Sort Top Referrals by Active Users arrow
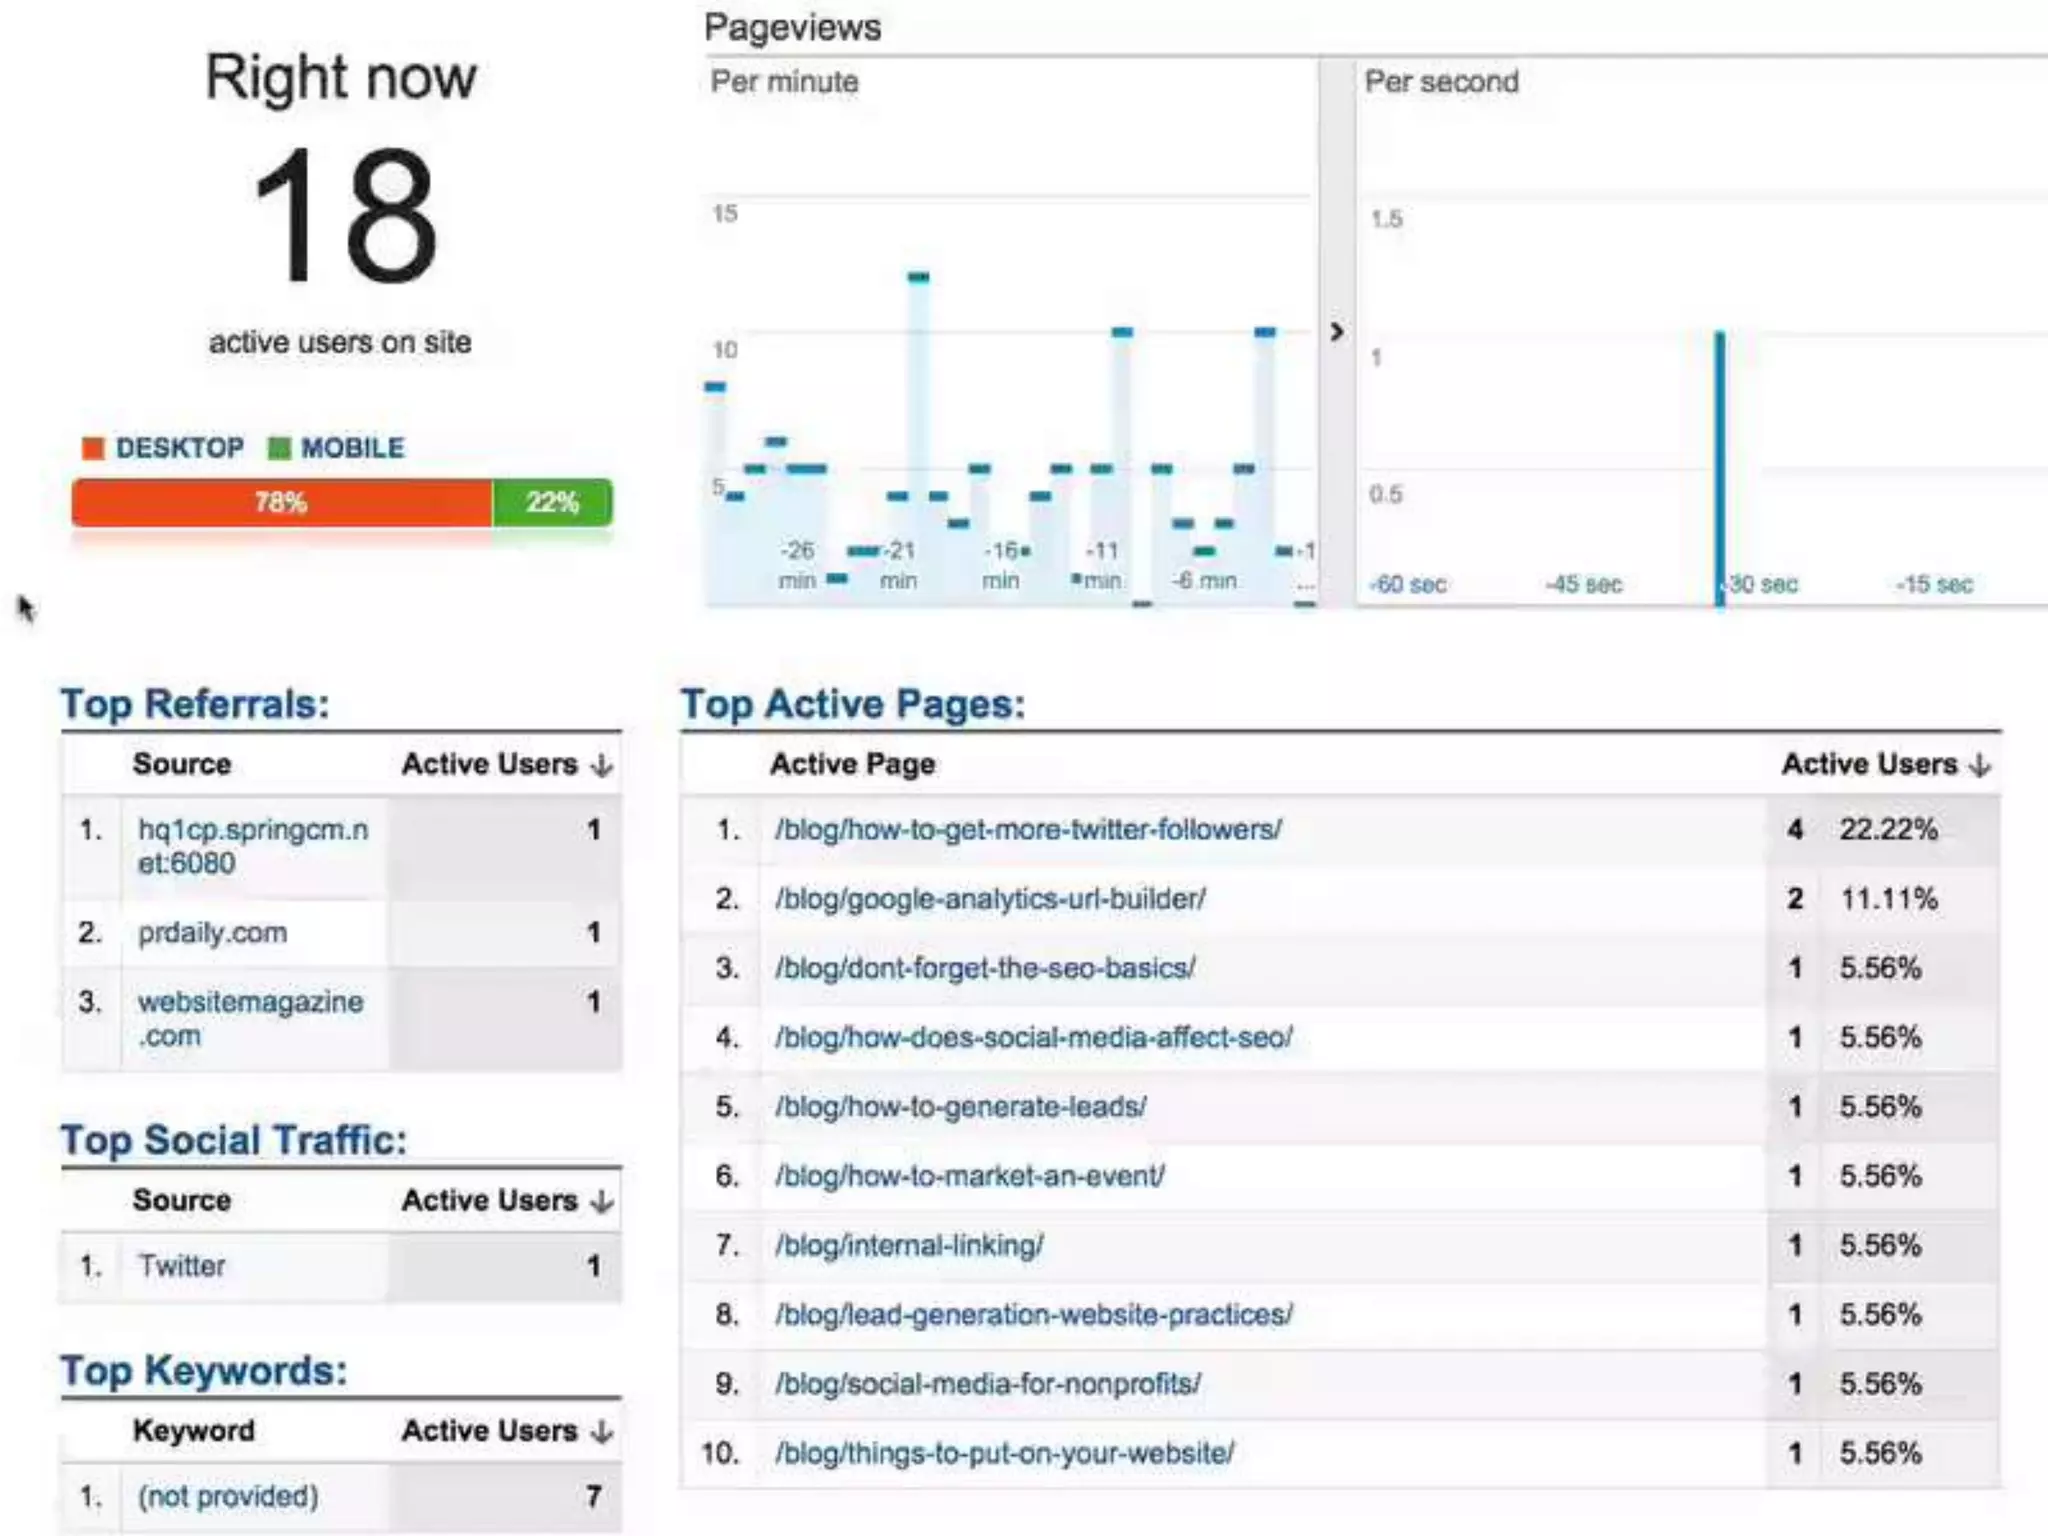2048x1536 pixels. tap(601, 765)
